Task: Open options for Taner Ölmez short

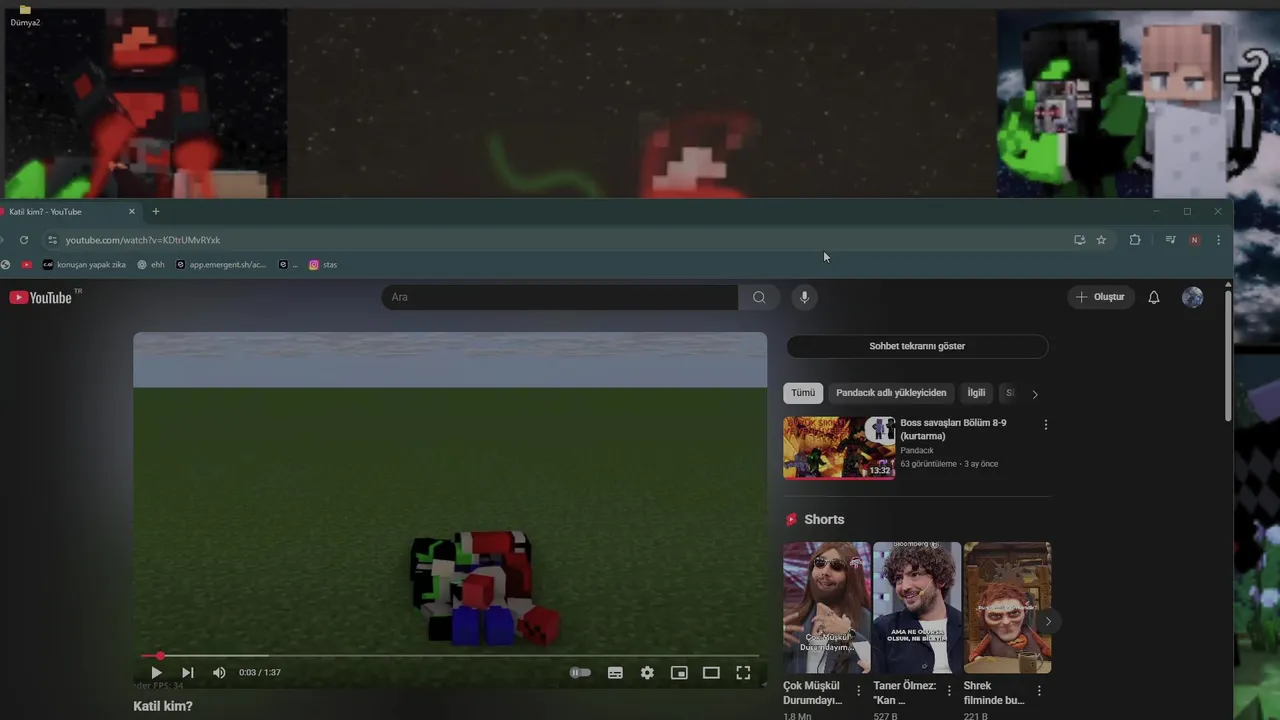Action: click(x=949, y=691)
